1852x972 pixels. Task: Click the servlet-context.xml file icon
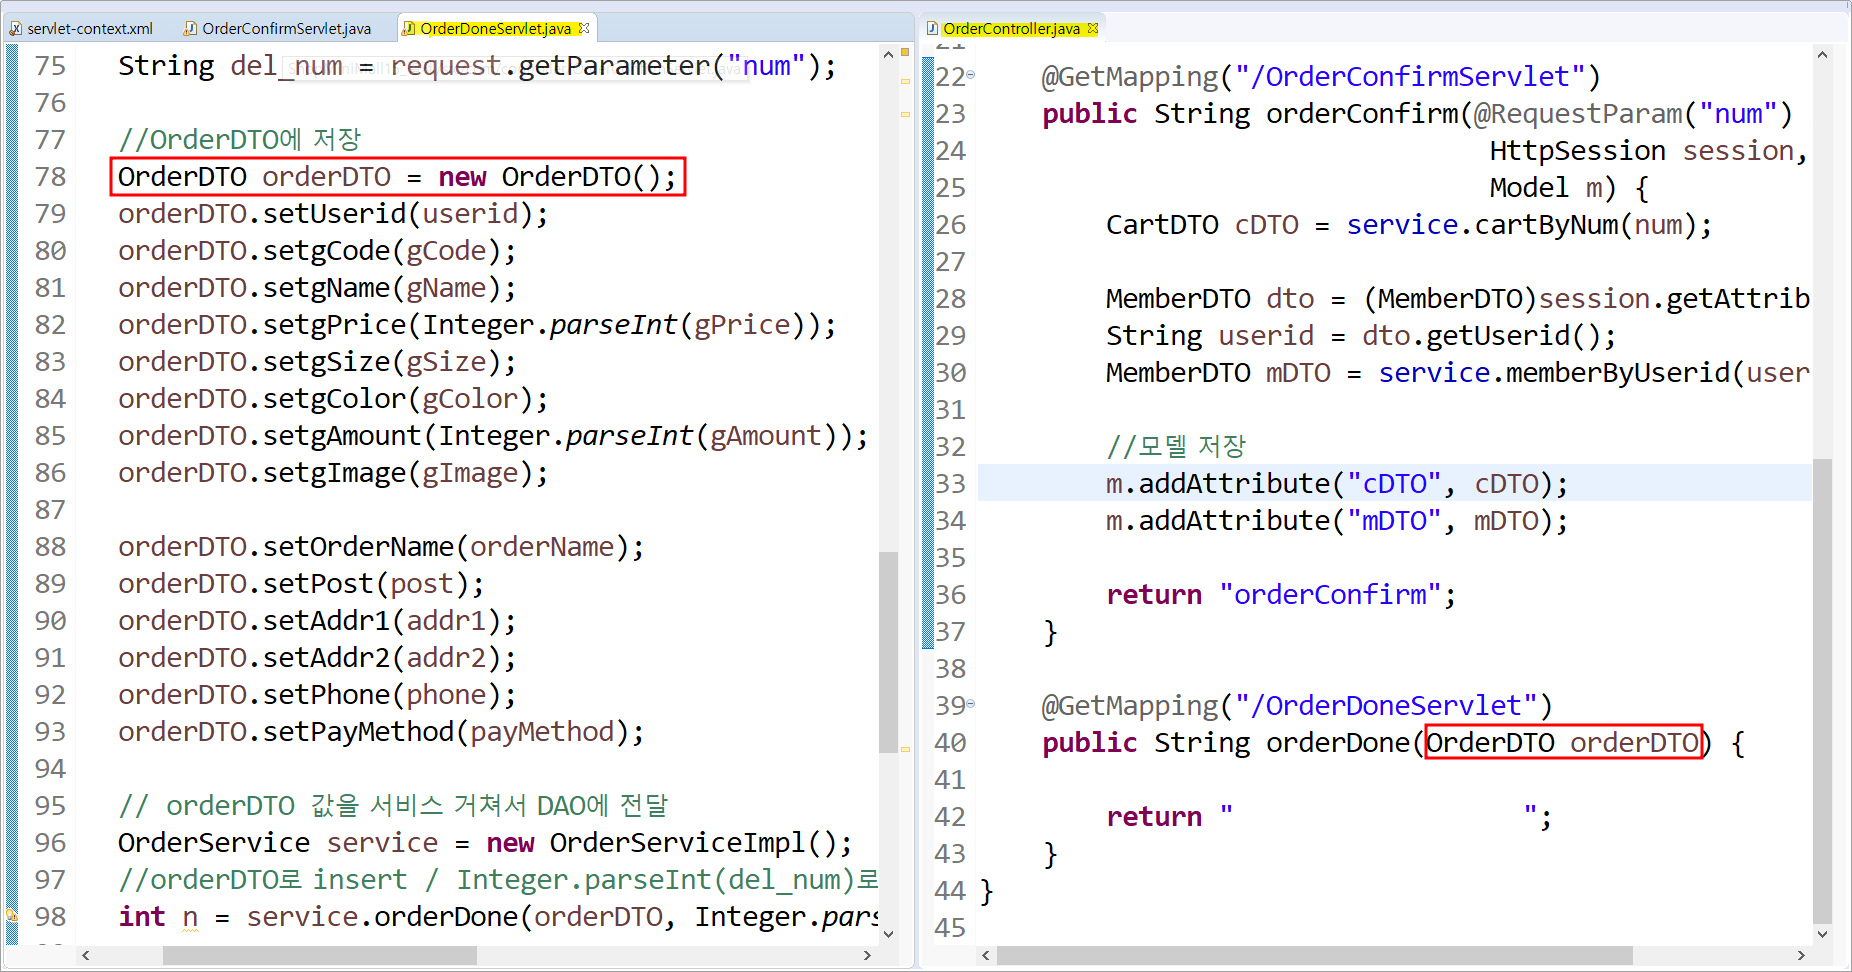16,28
